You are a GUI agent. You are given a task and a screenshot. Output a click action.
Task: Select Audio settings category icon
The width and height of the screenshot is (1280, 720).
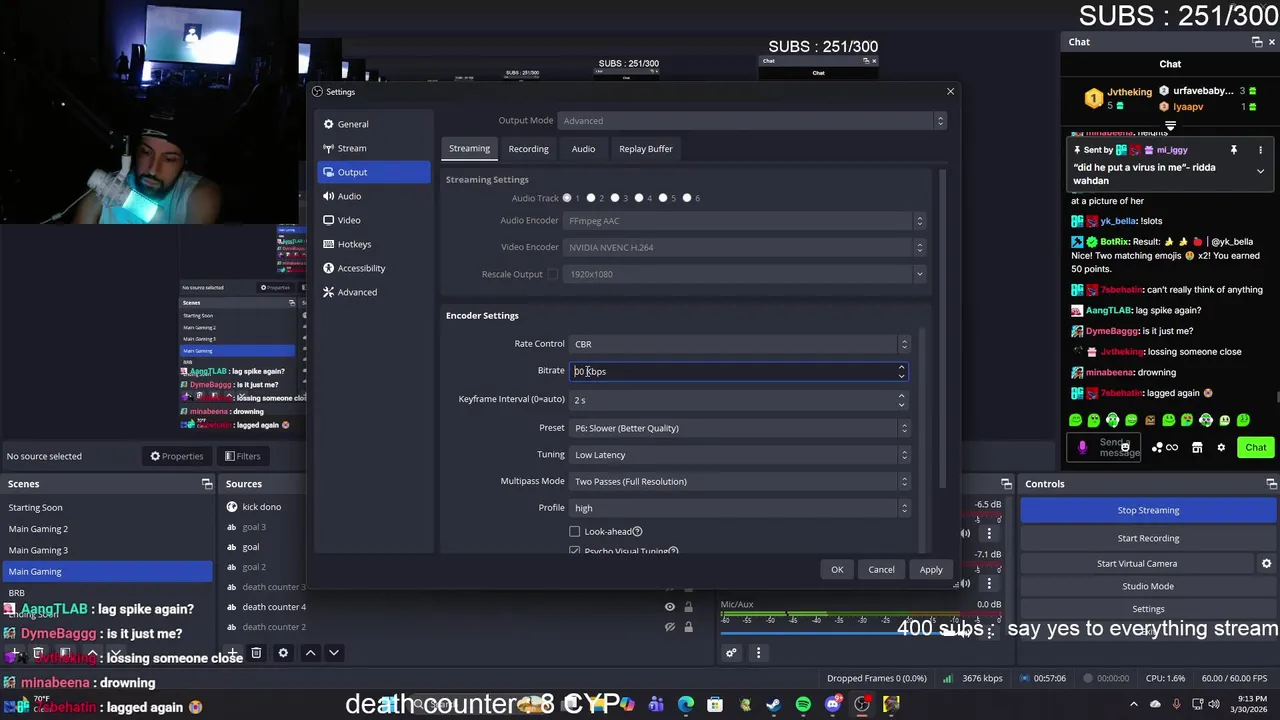coord(329,196)
